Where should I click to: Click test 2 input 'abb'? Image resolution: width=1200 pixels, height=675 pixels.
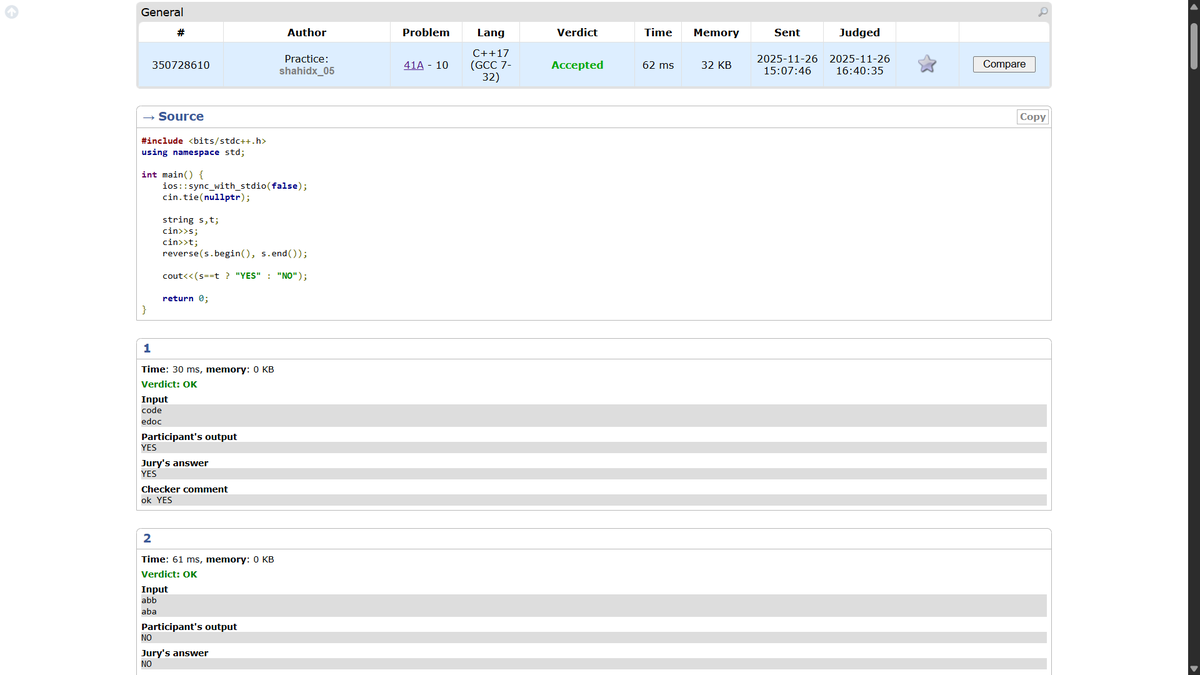click(x=149, y=600)
